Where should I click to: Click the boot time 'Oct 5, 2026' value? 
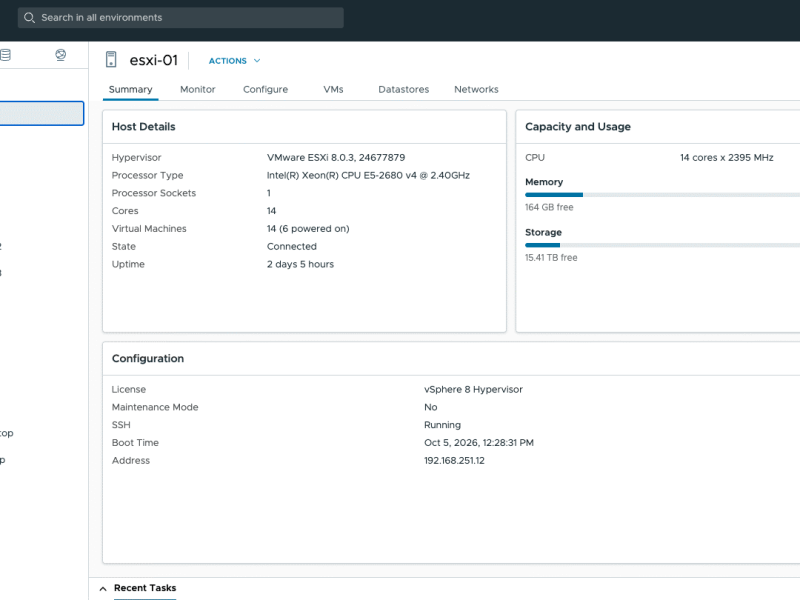coord(479,443)
